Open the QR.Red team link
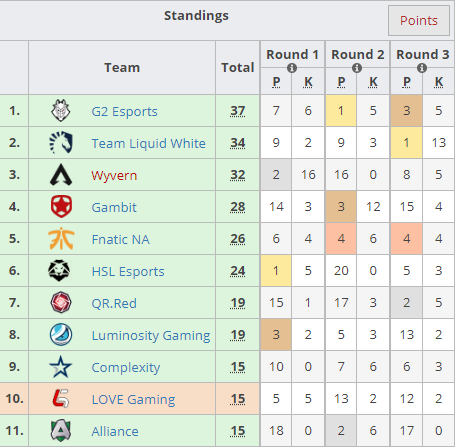 (x=114, y=303)
